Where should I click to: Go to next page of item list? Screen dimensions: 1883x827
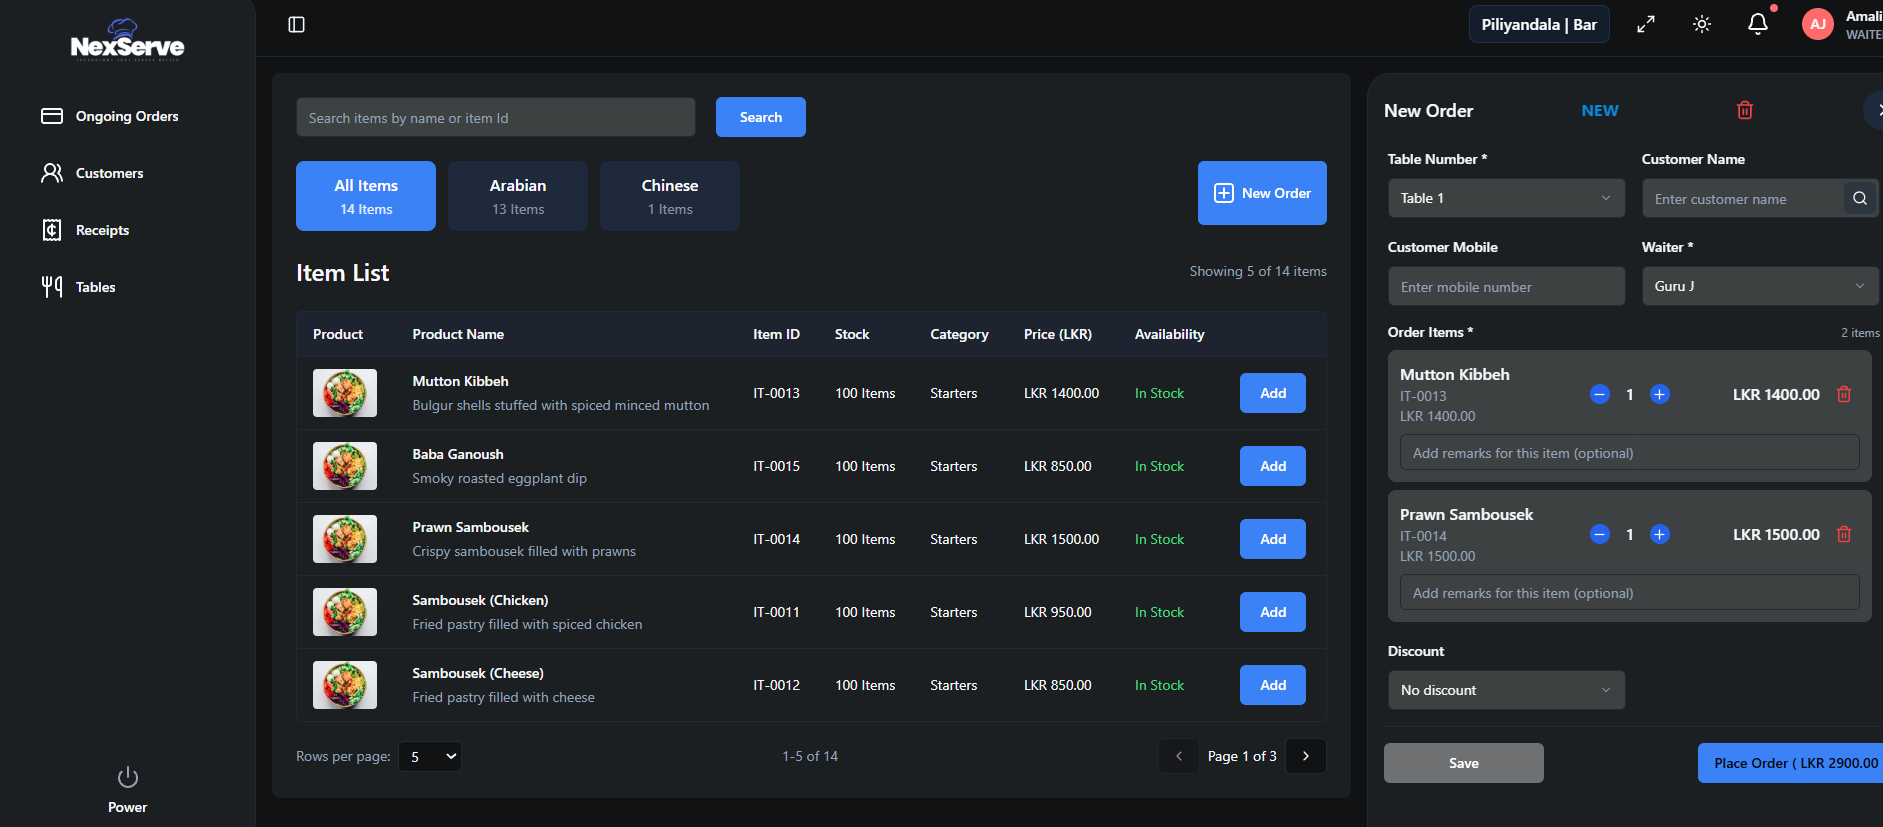coord(1305,756)
